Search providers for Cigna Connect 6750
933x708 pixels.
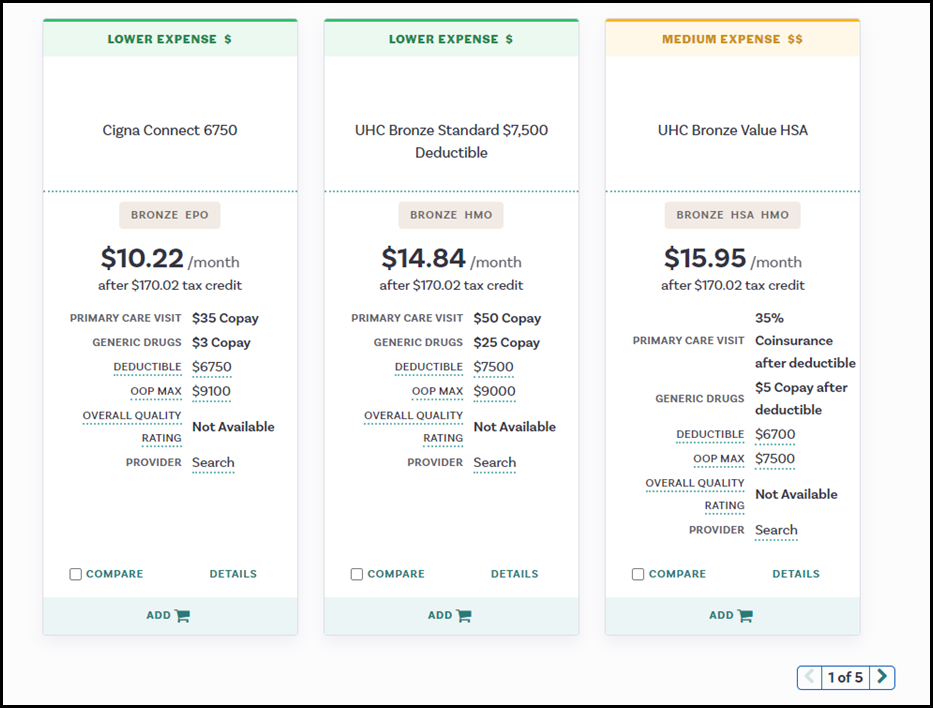point(213,463)
